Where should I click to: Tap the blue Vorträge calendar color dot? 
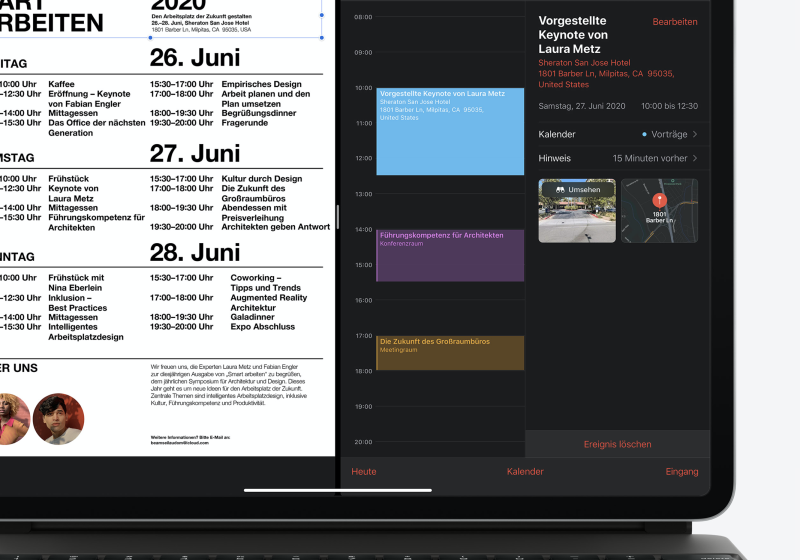point(644,134)
